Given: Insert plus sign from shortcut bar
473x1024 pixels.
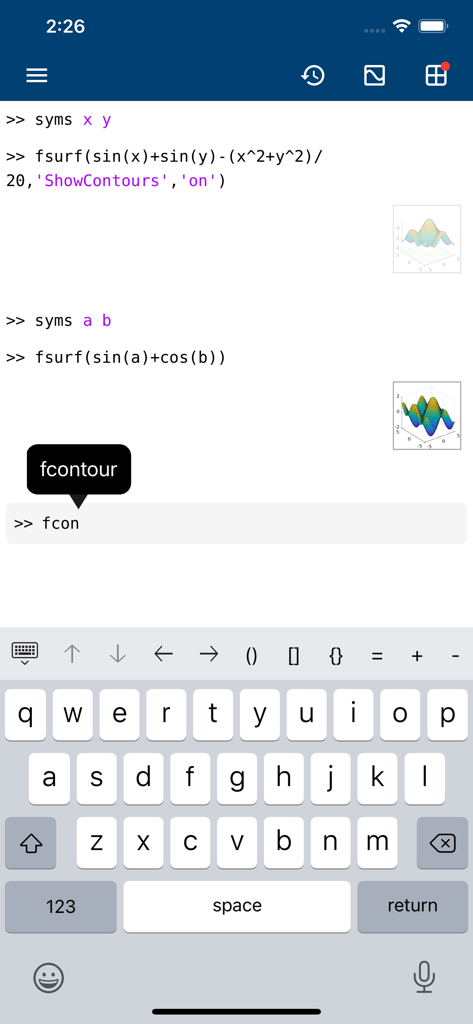Looking at the screenshot, I should coord(417,656).
